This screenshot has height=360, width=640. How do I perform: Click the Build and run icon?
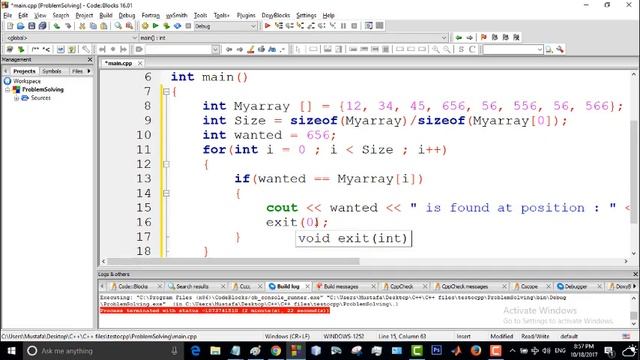point(166,26)
